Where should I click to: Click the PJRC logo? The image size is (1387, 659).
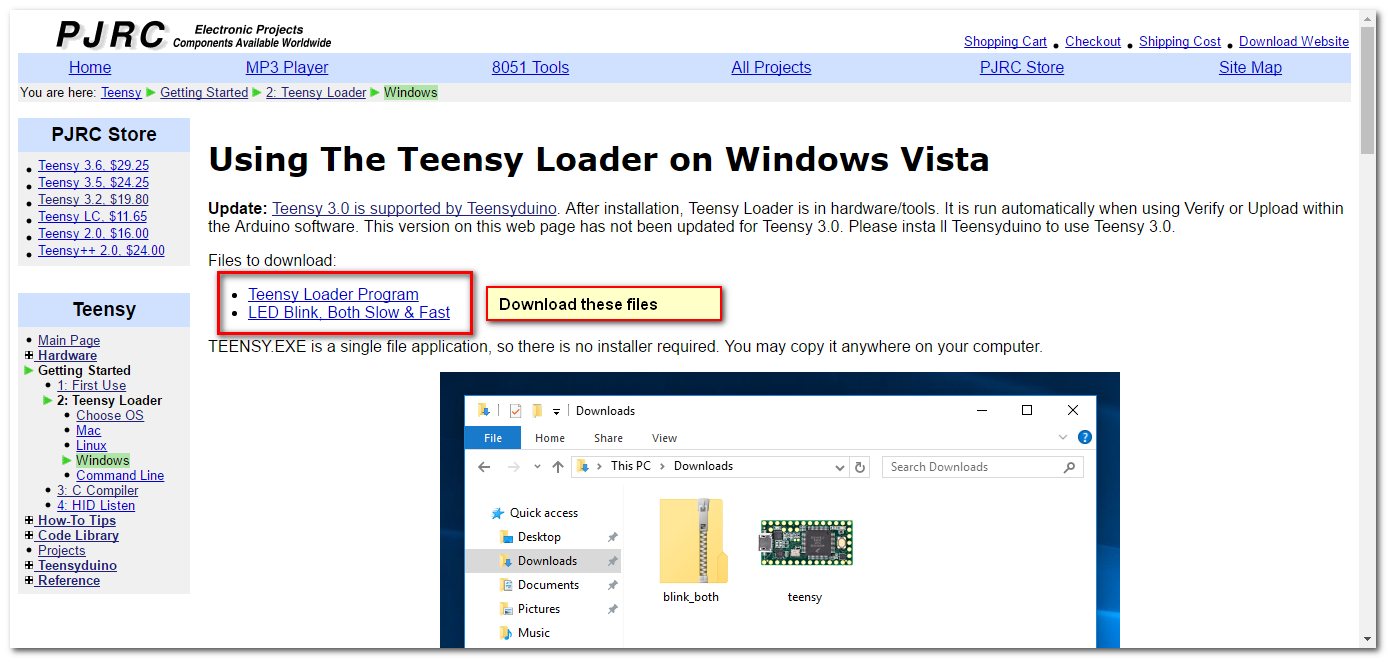click(110, 35)
